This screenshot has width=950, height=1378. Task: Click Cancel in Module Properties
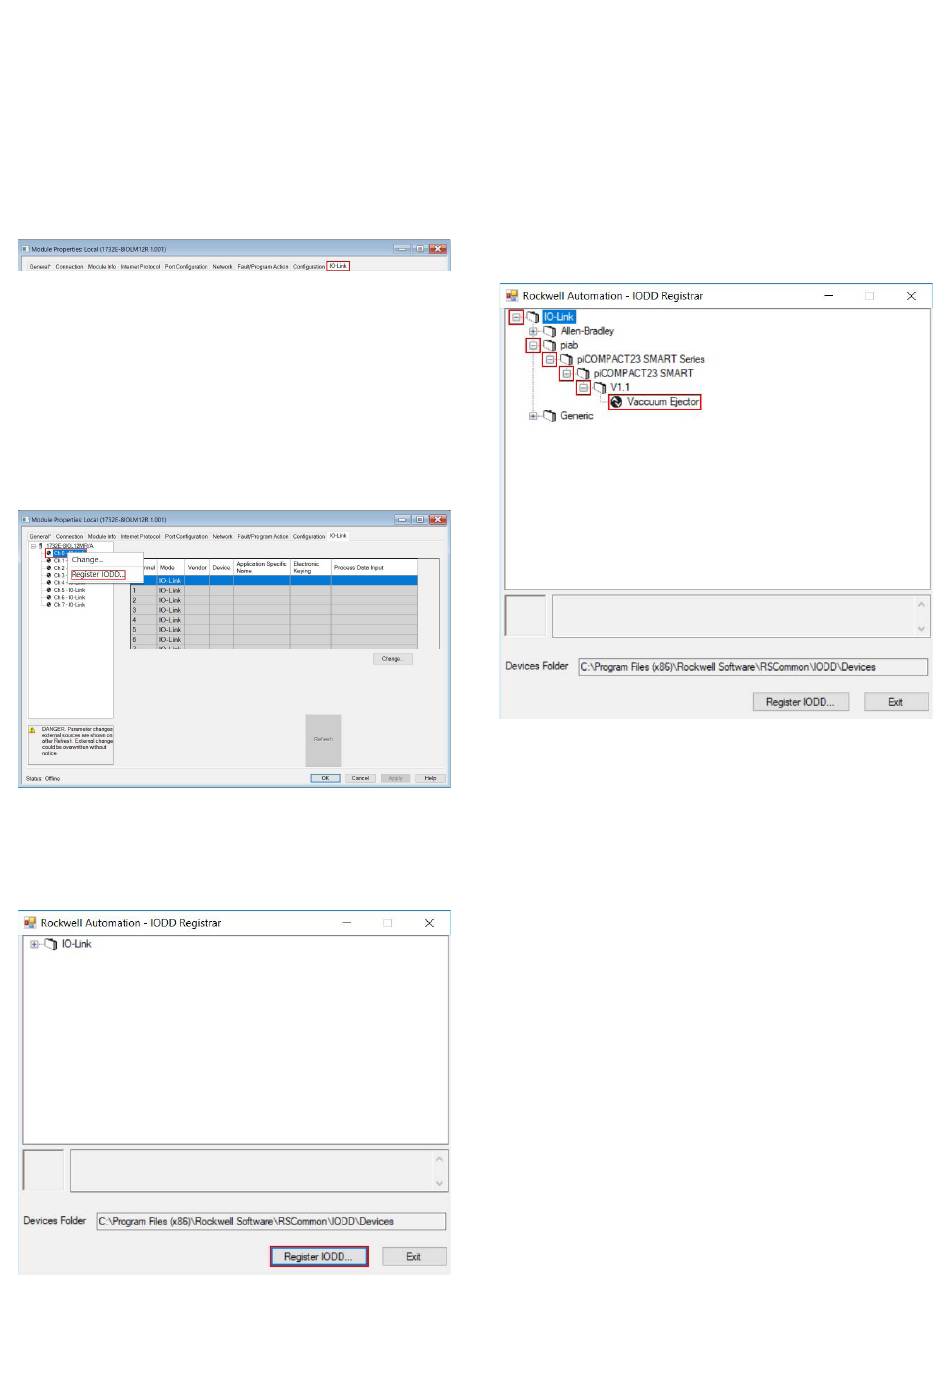tap(360, 778)
